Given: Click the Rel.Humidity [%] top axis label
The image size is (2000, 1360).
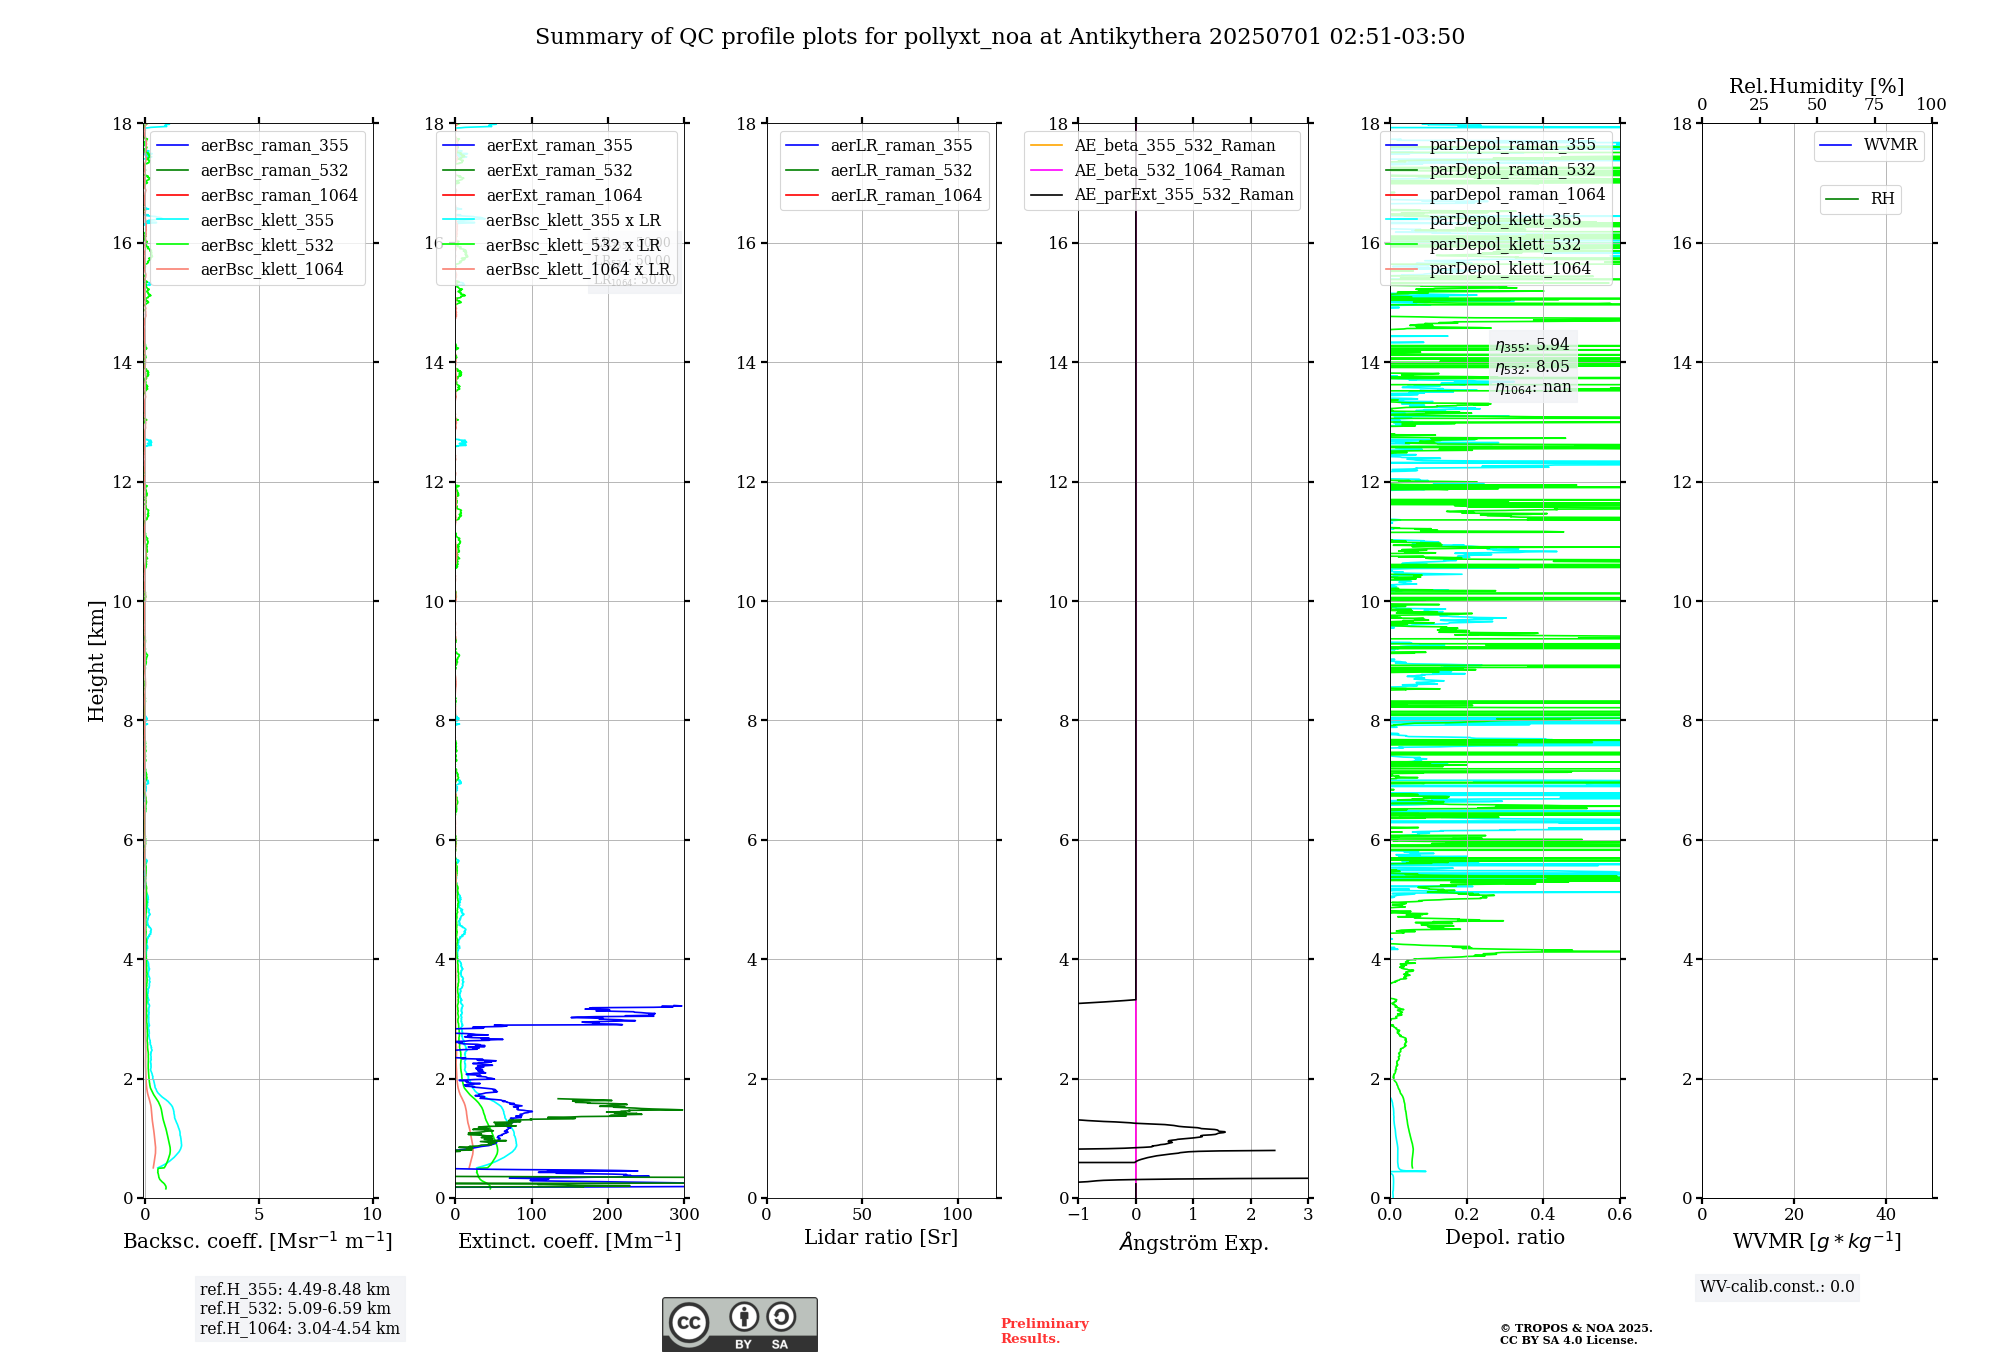Looking at the screenshot, I should coord(1817,87).
